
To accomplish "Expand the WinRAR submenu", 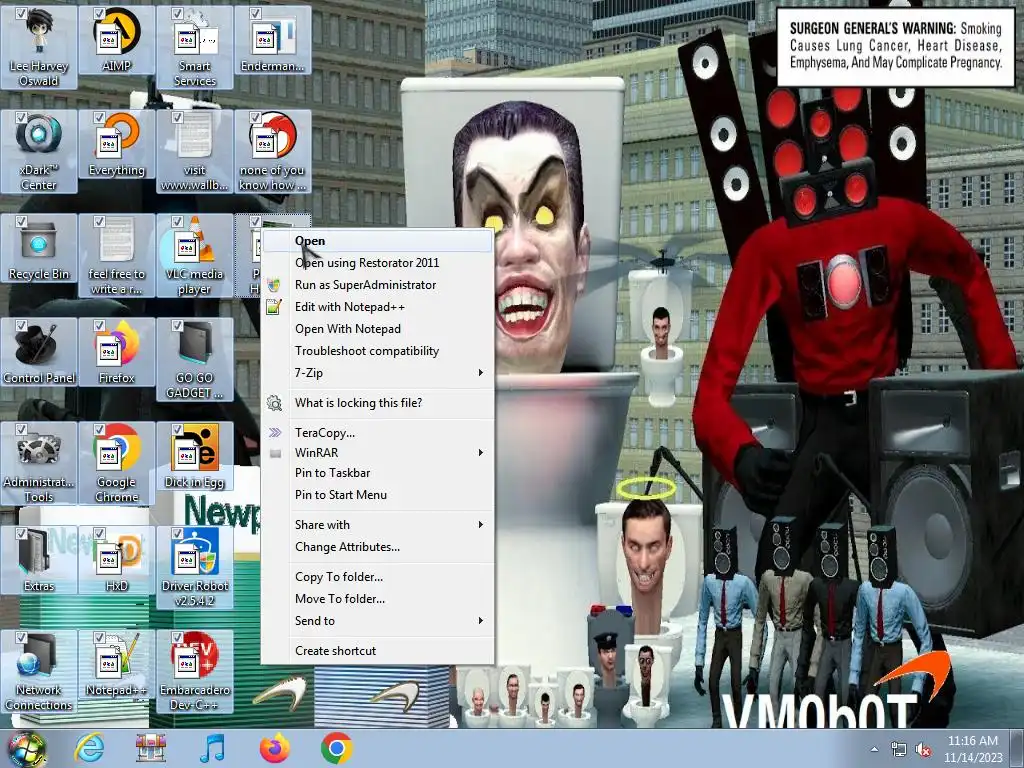I will tap(377, 453).
